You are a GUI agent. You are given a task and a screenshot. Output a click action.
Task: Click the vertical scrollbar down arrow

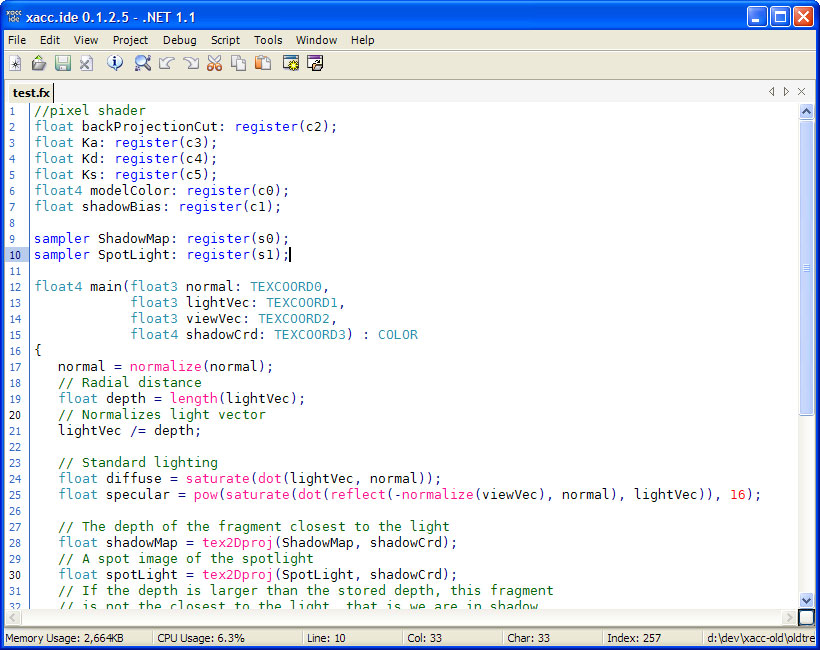pyautogui.click(x=807, y=600)
